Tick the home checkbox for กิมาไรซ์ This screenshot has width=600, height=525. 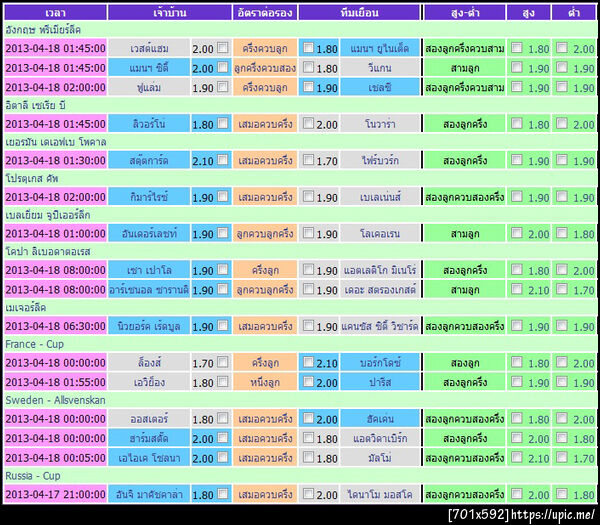tap(222, 196)
